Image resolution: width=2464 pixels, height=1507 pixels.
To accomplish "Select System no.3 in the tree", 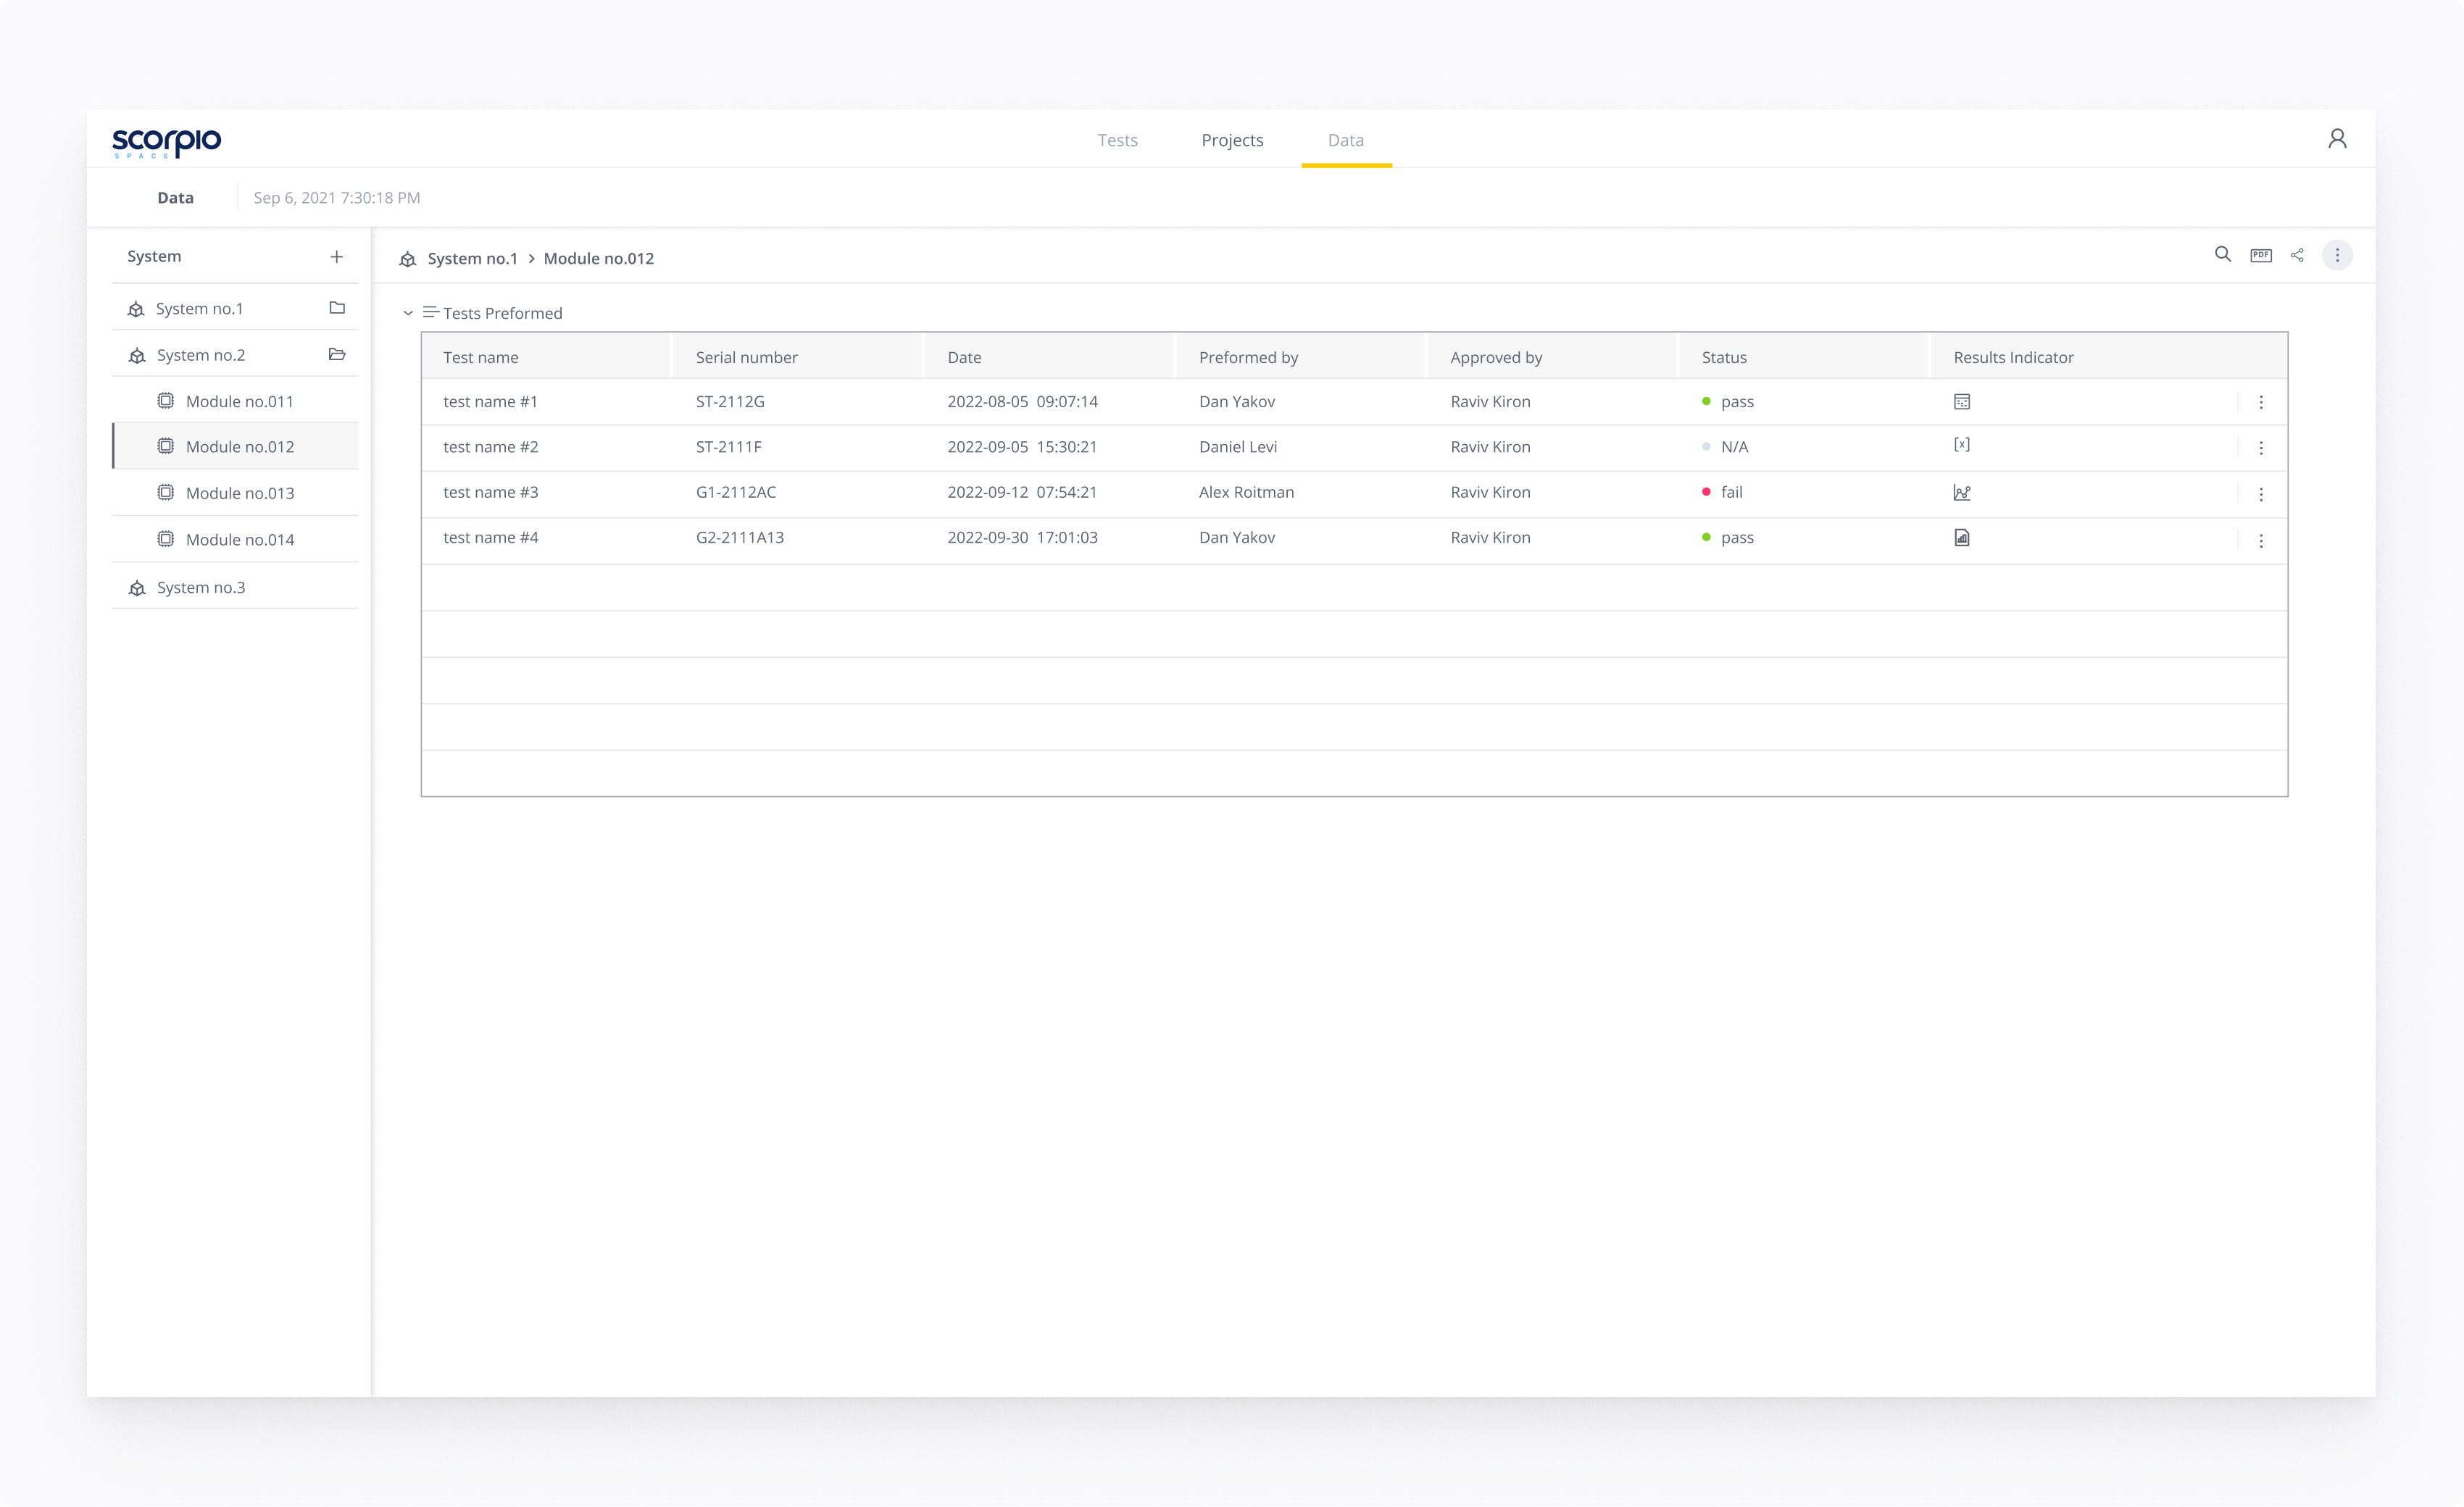I will pos(235,587).
